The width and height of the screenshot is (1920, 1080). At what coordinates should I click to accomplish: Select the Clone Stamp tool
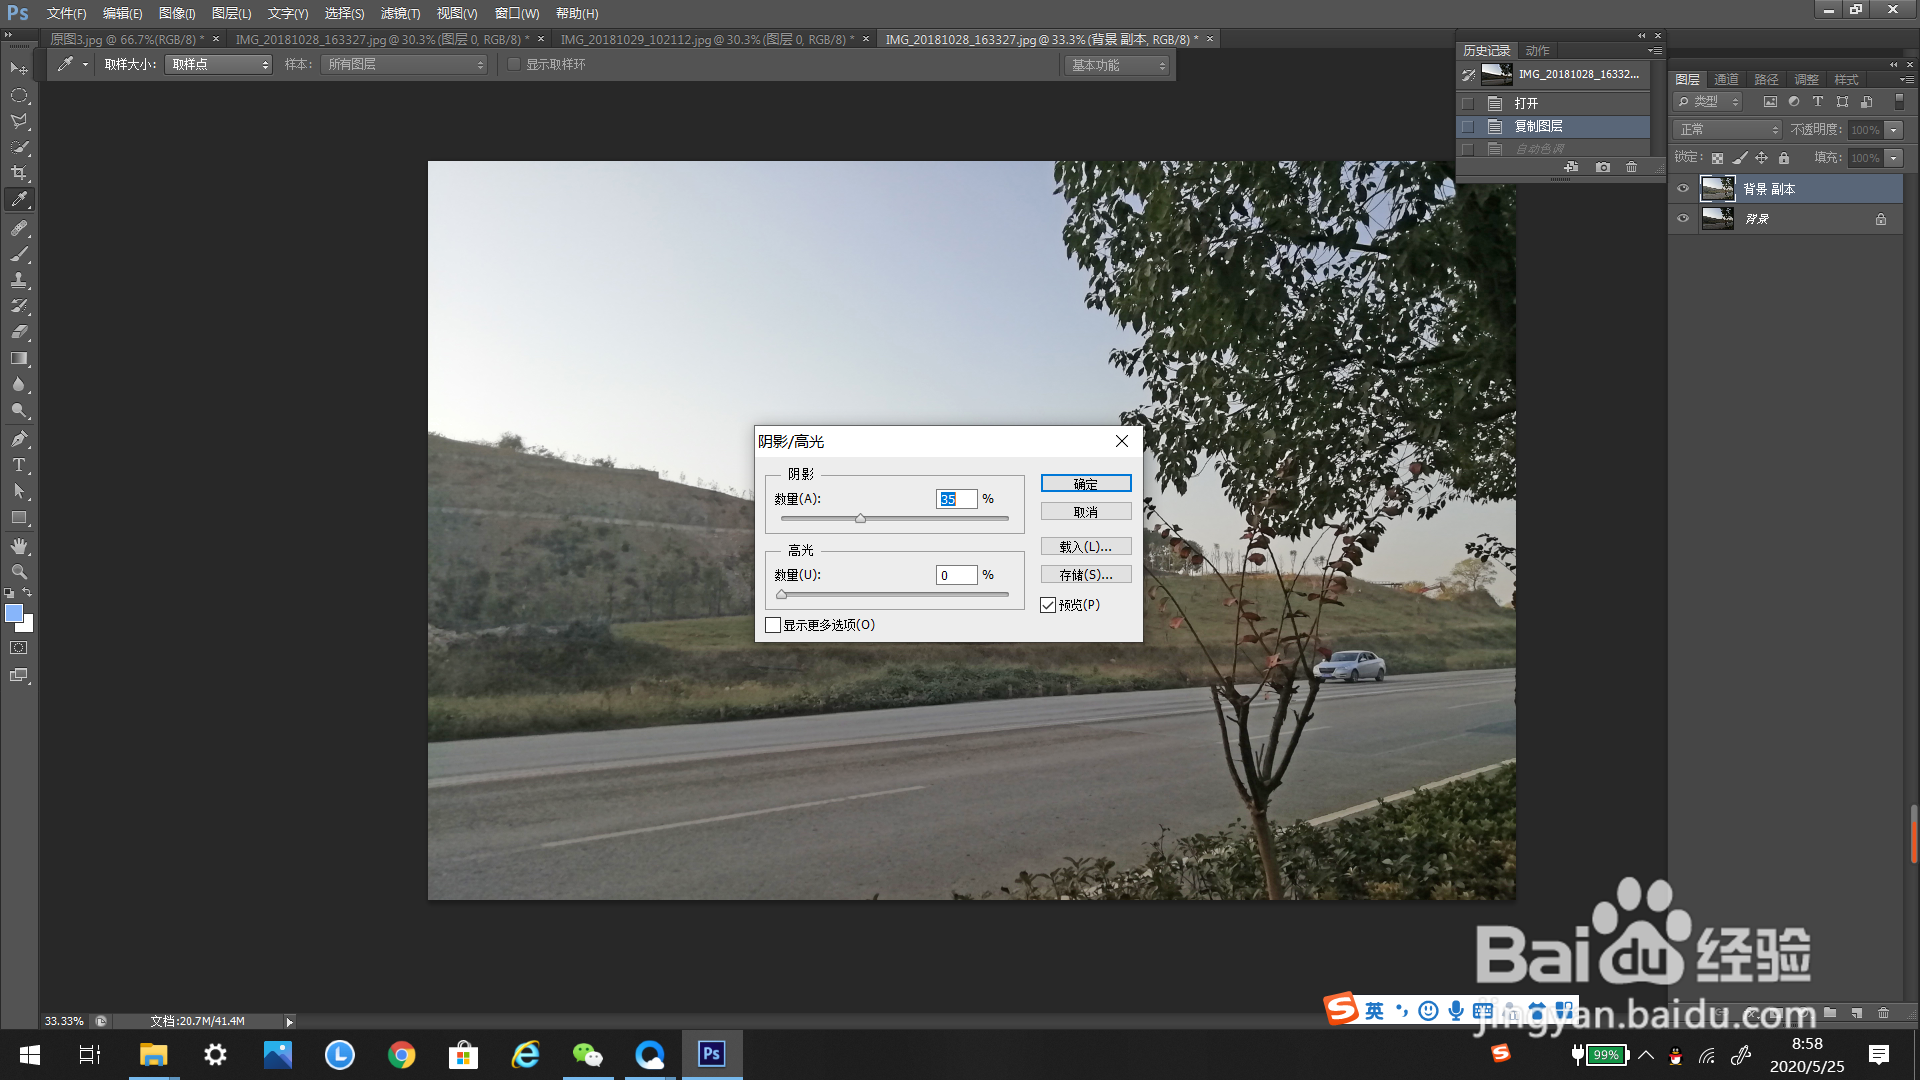tap(19, 280)
